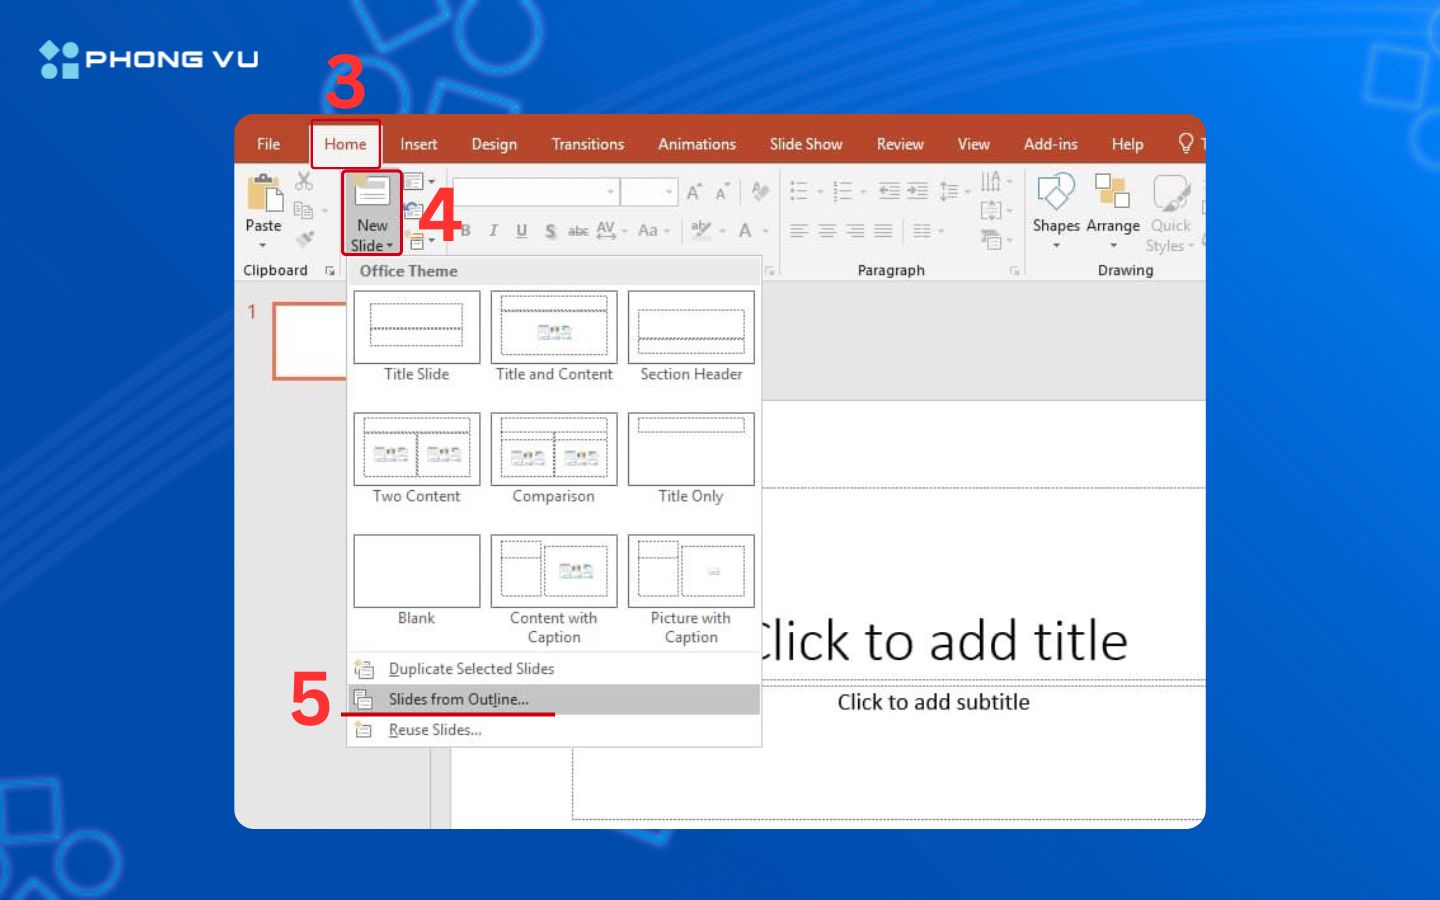This screenshot has height=900, width=1440.
Task: Click the 'Click to add subtitle' placeholder
Action: pos(933,702)
